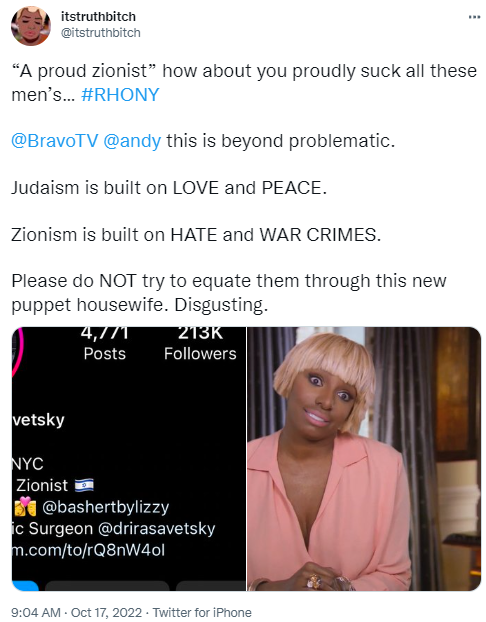Visit the @BravoTV mention
Image resolution: width=486 pixels, height=622 pixels.
54,141
